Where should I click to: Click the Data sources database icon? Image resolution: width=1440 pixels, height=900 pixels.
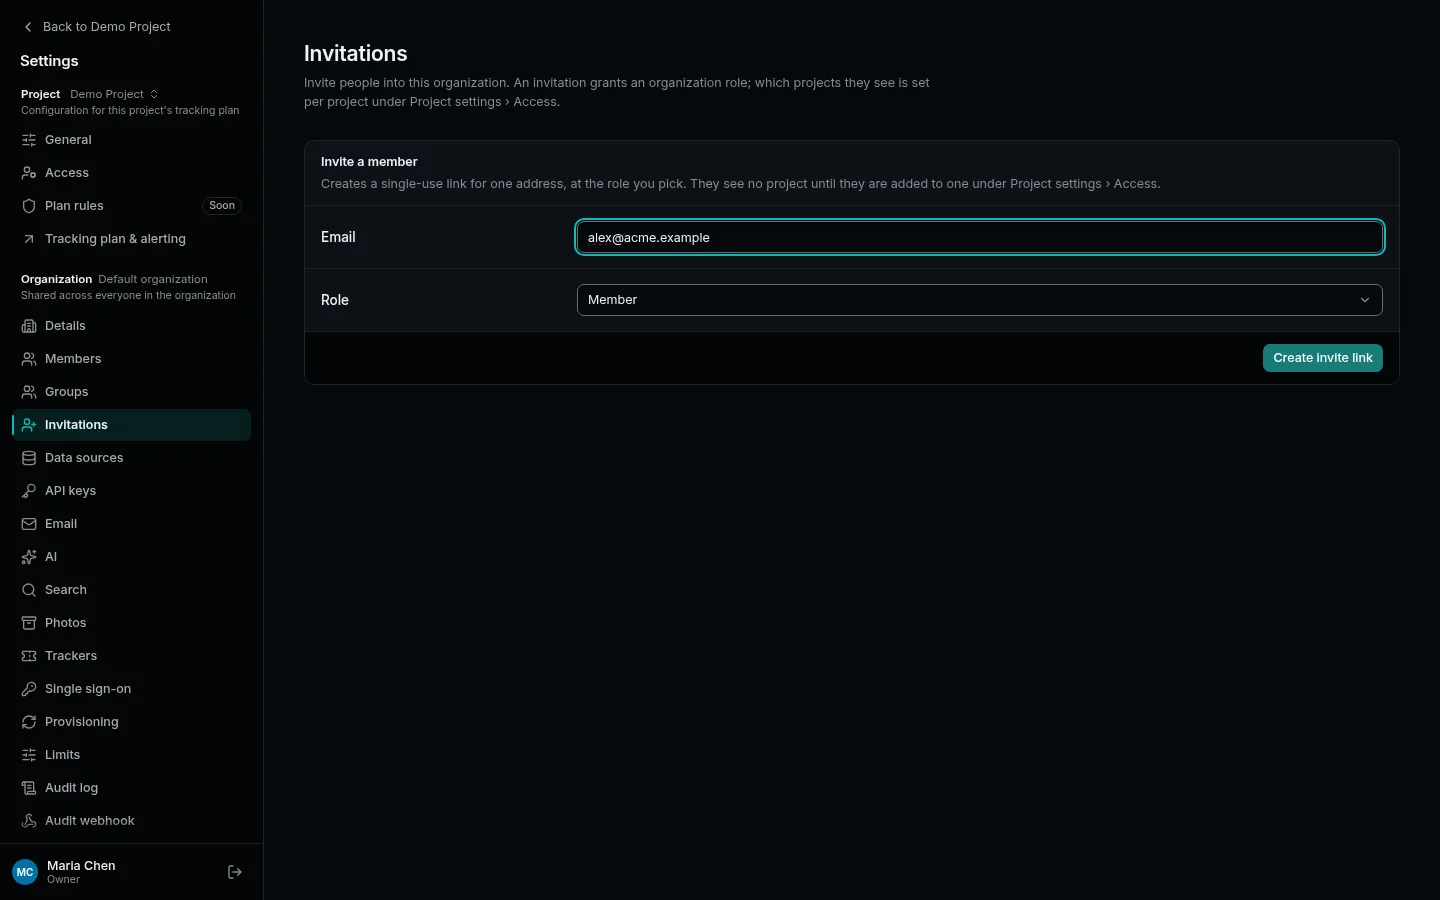(x=29, y=458)
